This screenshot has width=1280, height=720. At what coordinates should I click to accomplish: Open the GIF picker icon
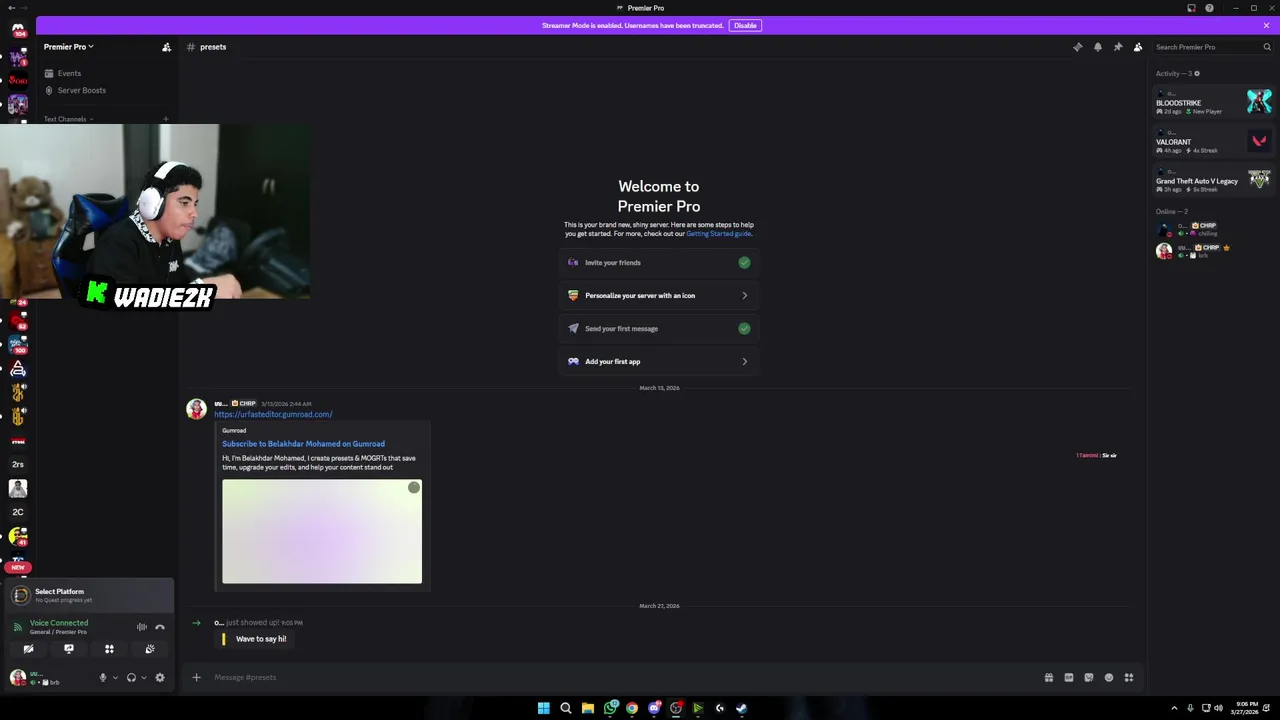coord(1069,678)
